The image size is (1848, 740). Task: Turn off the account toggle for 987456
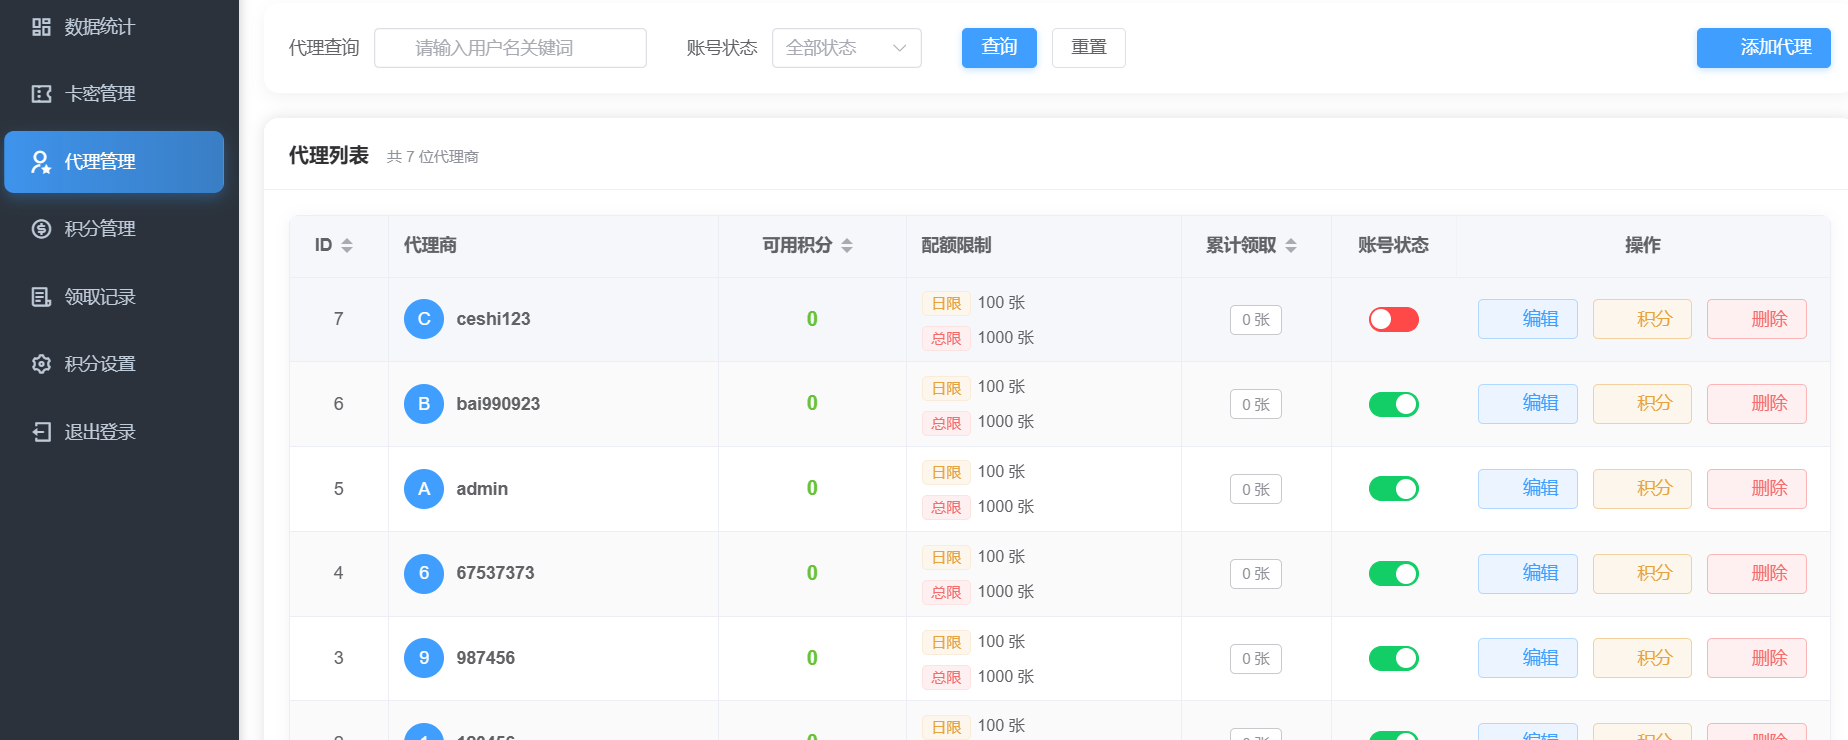tap(1393, 658)
